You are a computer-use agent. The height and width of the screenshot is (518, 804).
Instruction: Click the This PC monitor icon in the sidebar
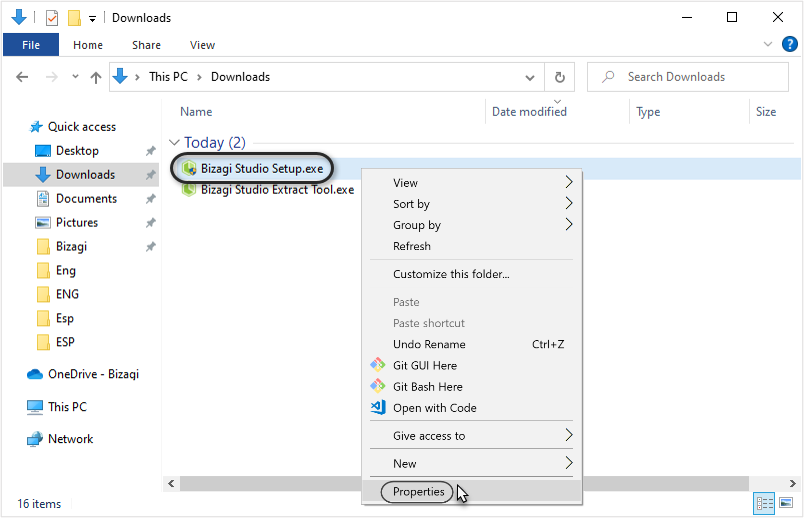click(x=35, y=407)
